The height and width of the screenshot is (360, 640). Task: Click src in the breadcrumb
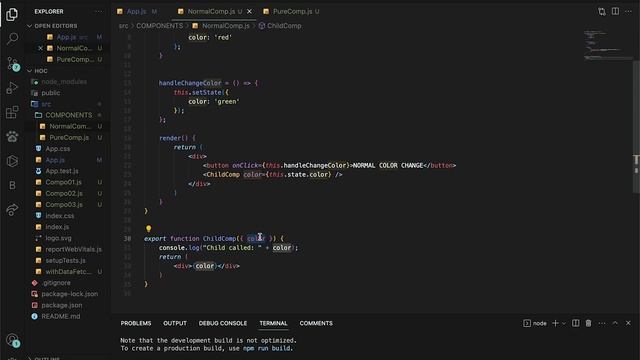tap(123, 26)
